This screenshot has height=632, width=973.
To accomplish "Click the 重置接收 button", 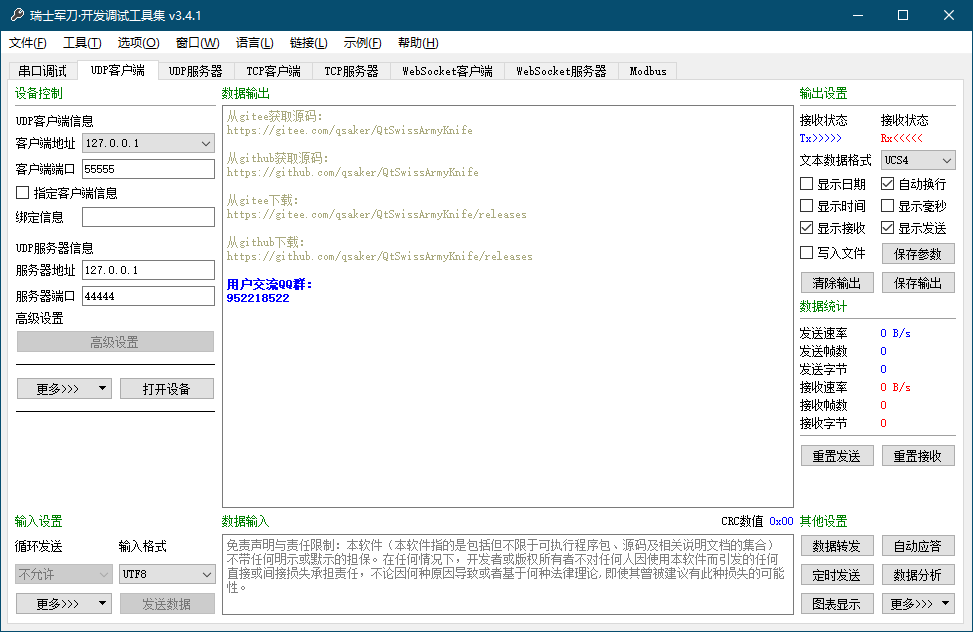I will (x=917, y=456).
